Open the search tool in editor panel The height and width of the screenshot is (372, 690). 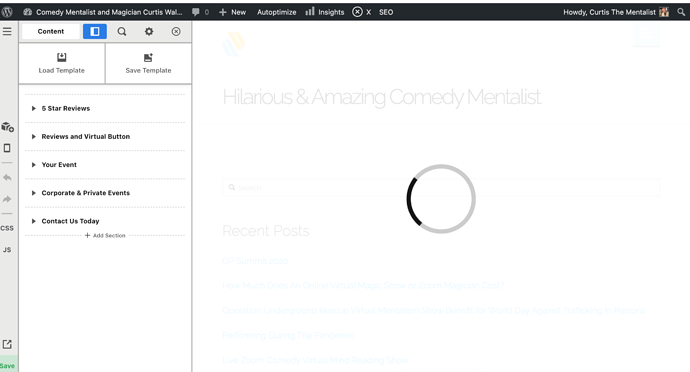[x=122, y=31]
